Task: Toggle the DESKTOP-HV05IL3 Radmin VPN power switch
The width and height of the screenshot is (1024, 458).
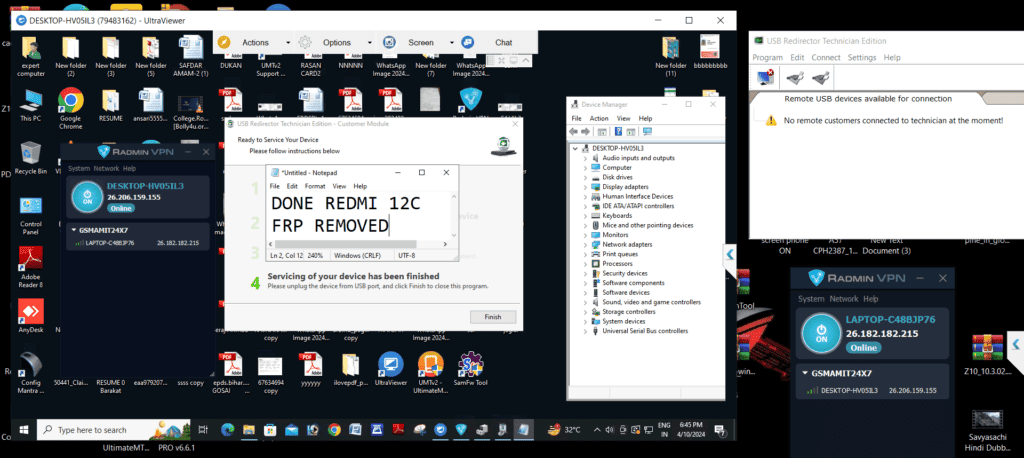Action: coord(85,194)
